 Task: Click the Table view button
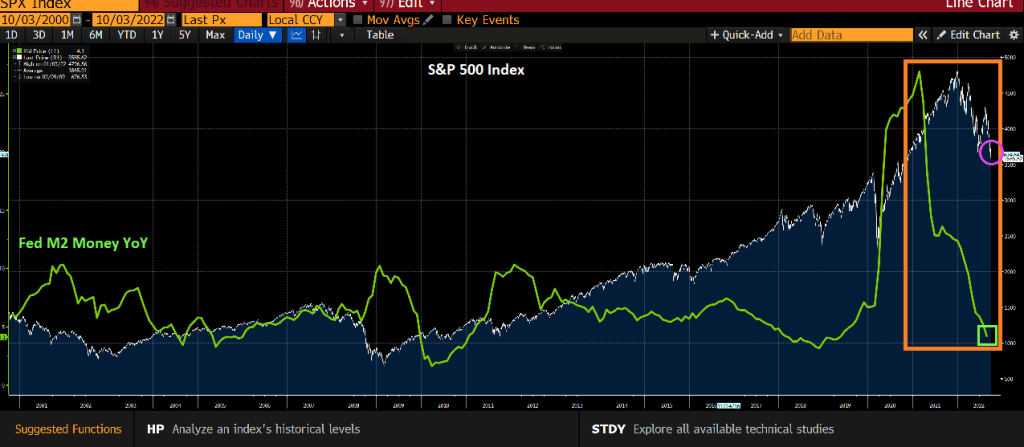click(x=379, y=35)
